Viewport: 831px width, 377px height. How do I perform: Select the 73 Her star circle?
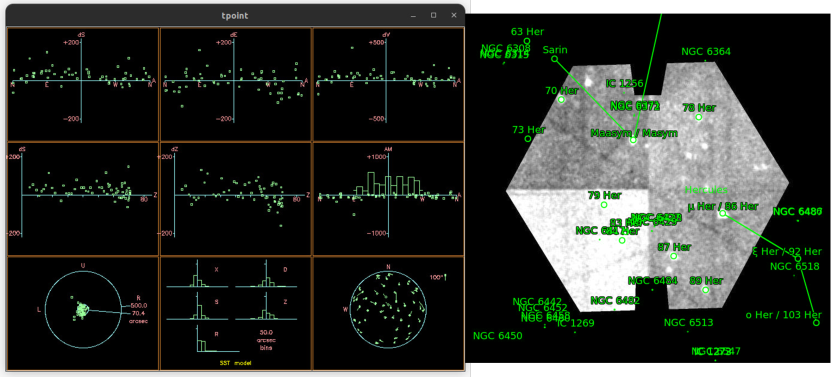pyautogui.click(x=528, y=138)
